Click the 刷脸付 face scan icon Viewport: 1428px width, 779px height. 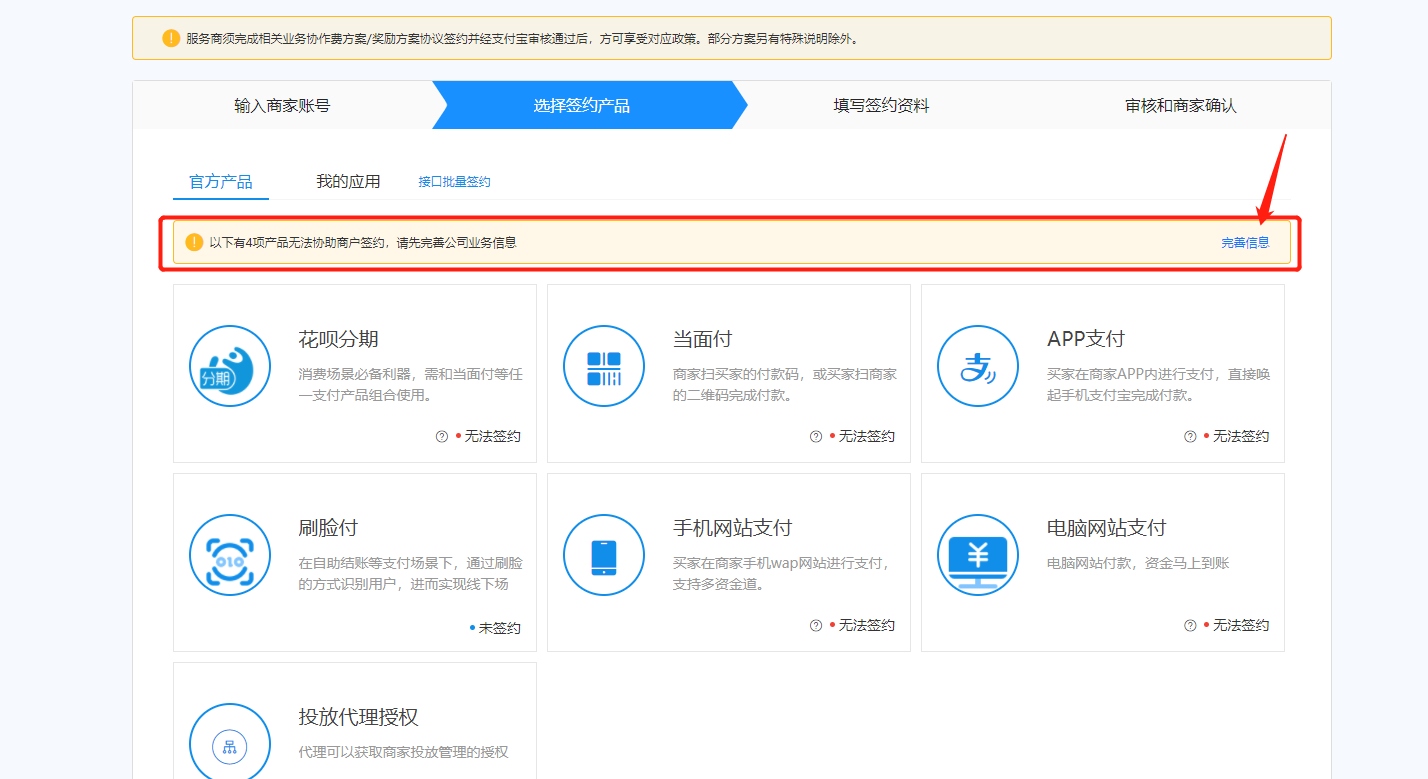point(230,555)
